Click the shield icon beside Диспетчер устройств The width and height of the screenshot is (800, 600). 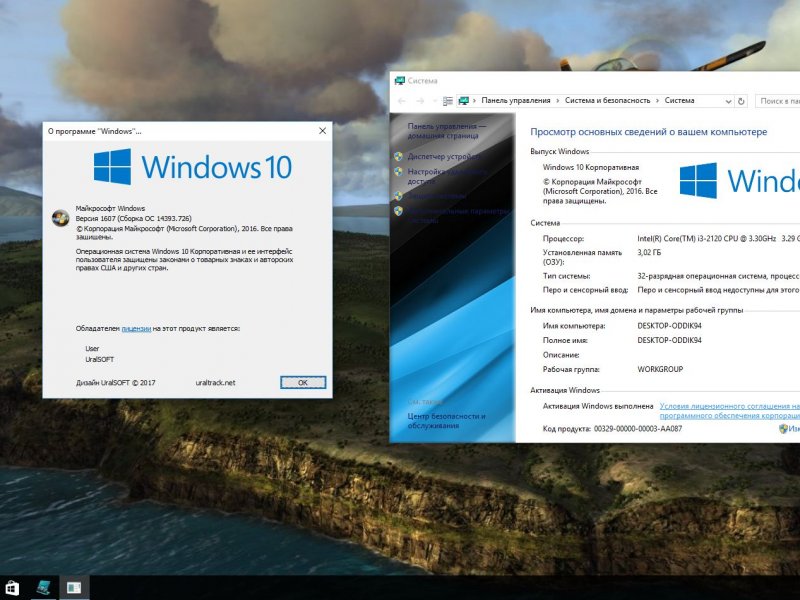[x=398, y=156]
